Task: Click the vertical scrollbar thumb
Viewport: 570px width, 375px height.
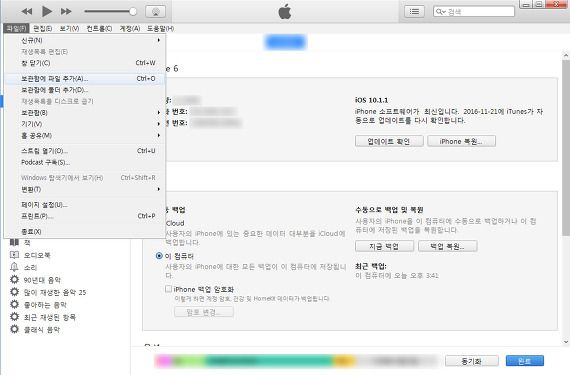Action: (566, 147)
